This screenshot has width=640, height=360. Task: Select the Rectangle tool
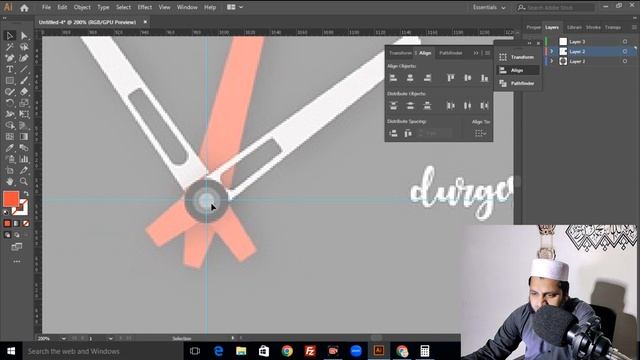[10, 80]
